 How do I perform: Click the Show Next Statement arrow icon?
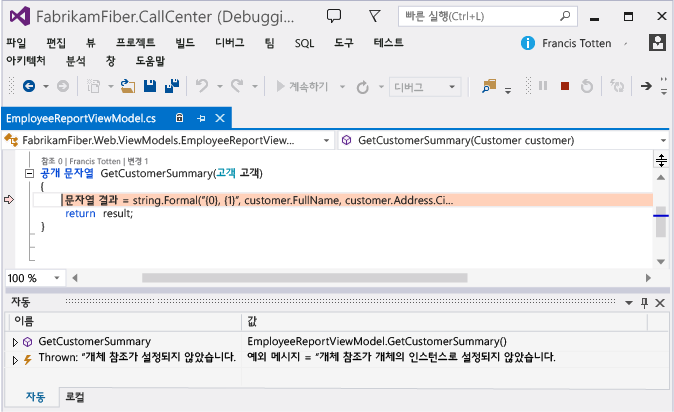point(646,86)
